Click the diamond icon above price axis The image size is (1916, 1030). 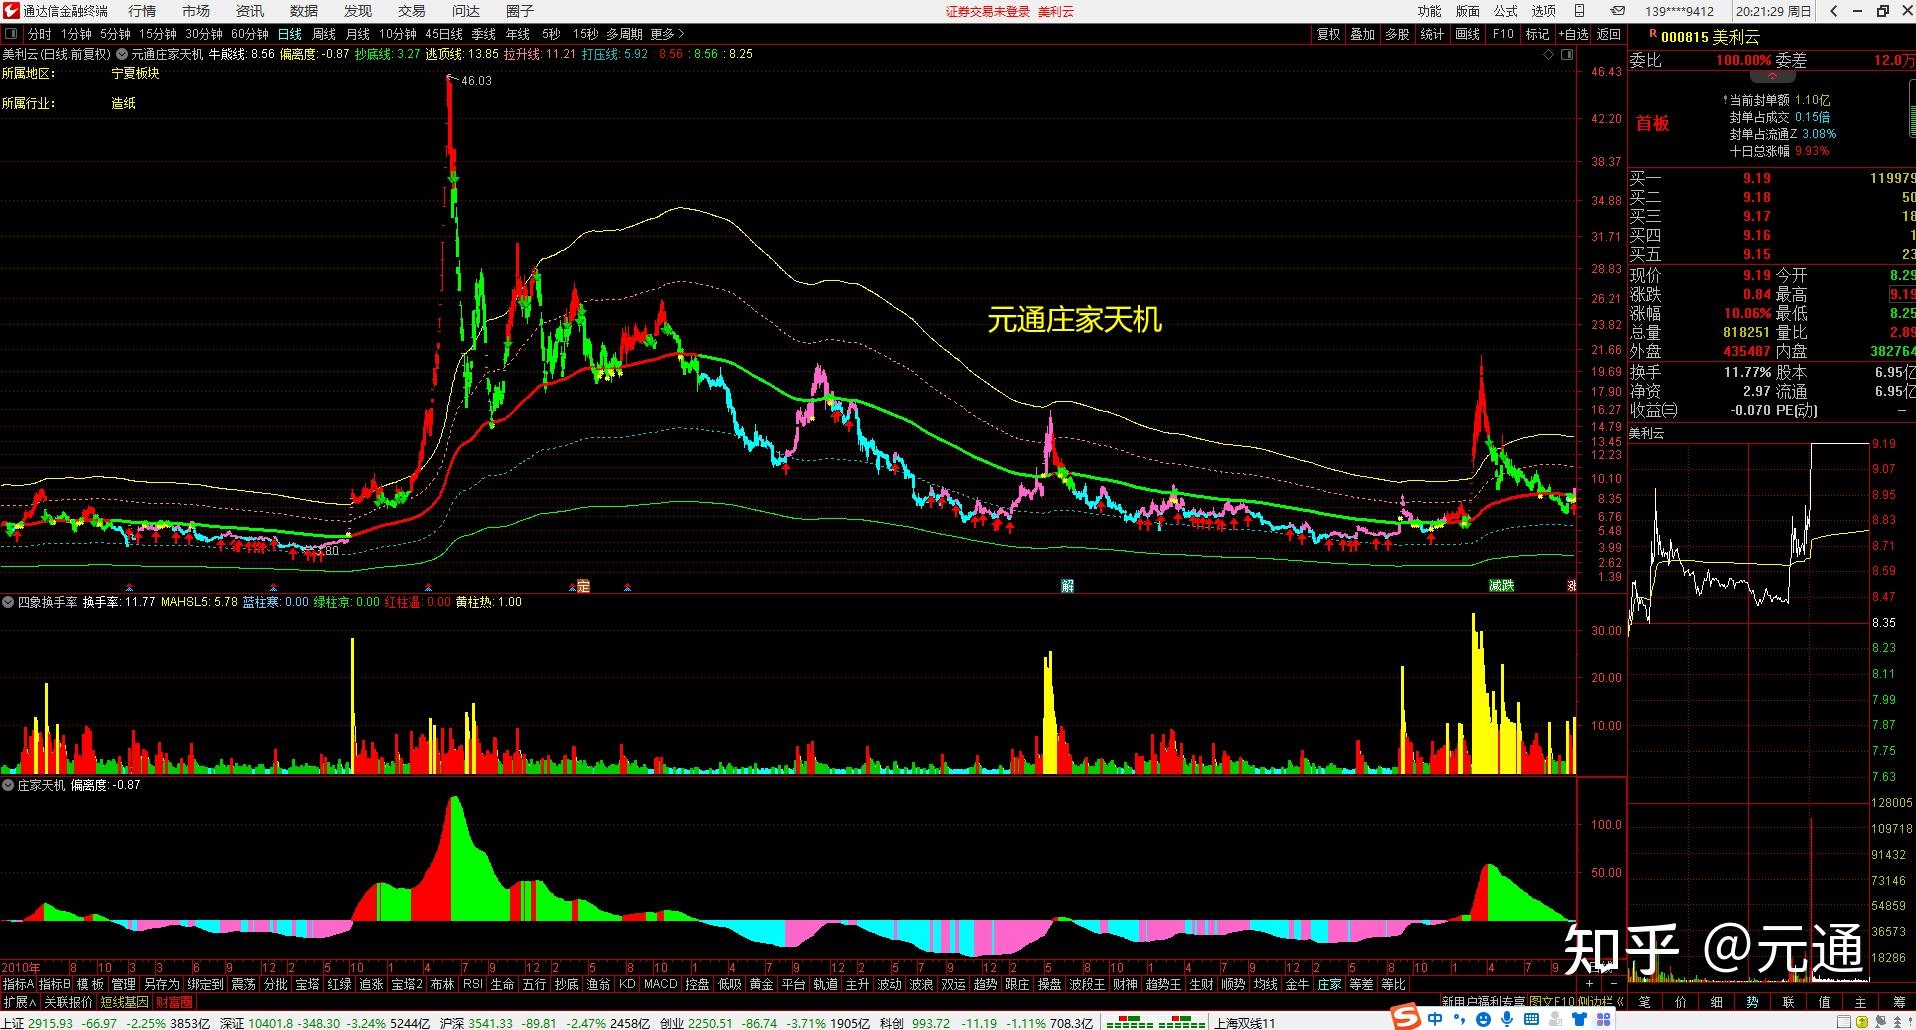[1549, 54]
